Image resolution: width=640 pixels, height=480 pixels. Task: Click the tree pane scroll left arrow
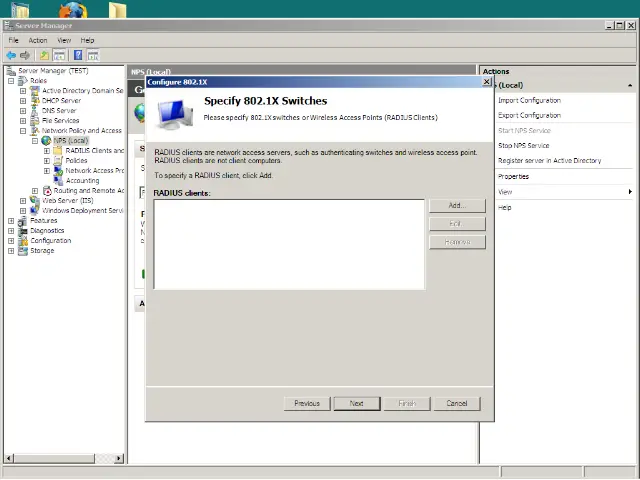click(9, 458)
